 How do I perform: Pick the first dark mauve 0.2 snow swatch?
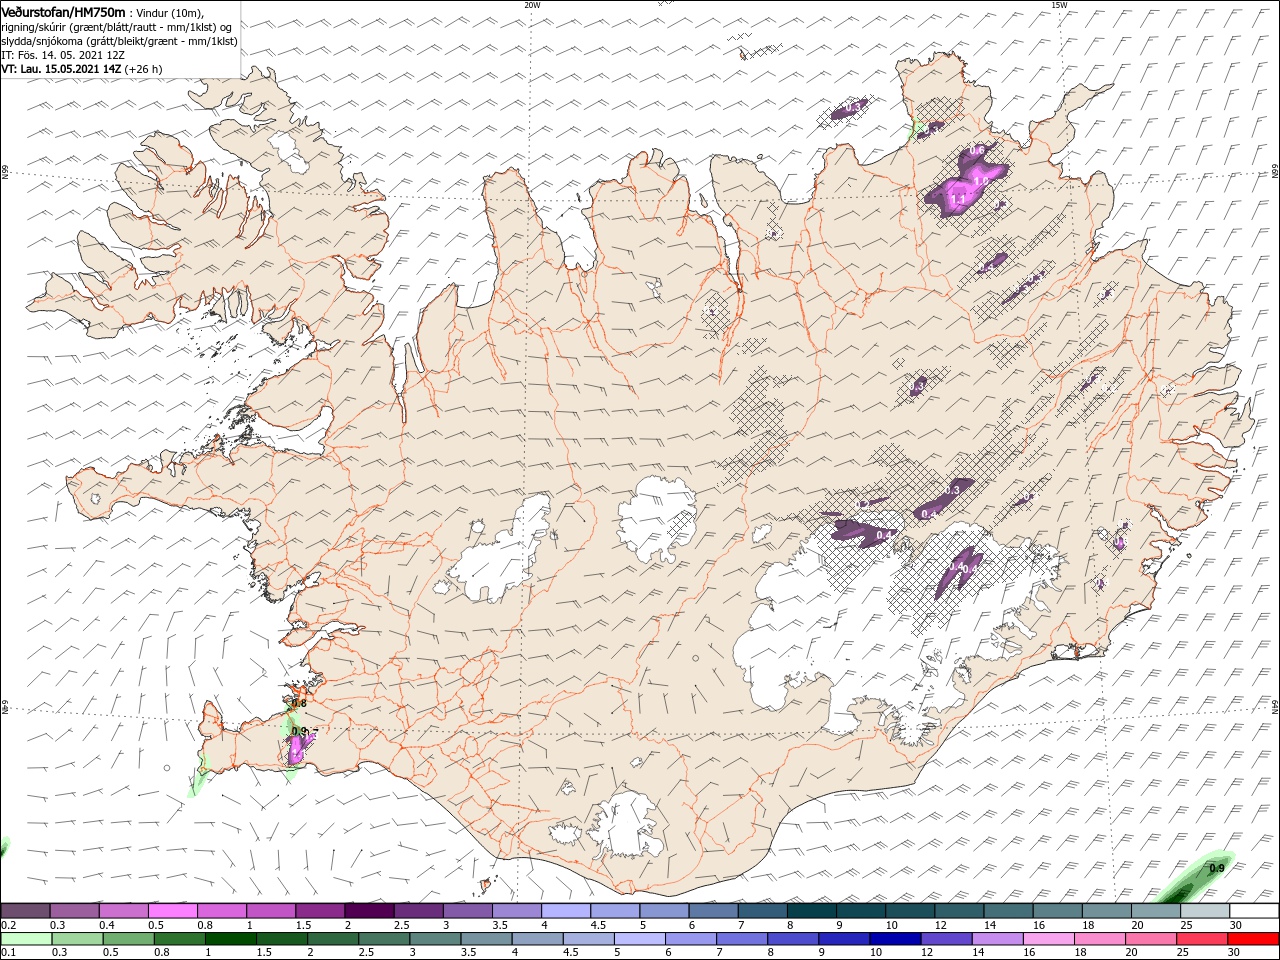[x=25, y=911]
